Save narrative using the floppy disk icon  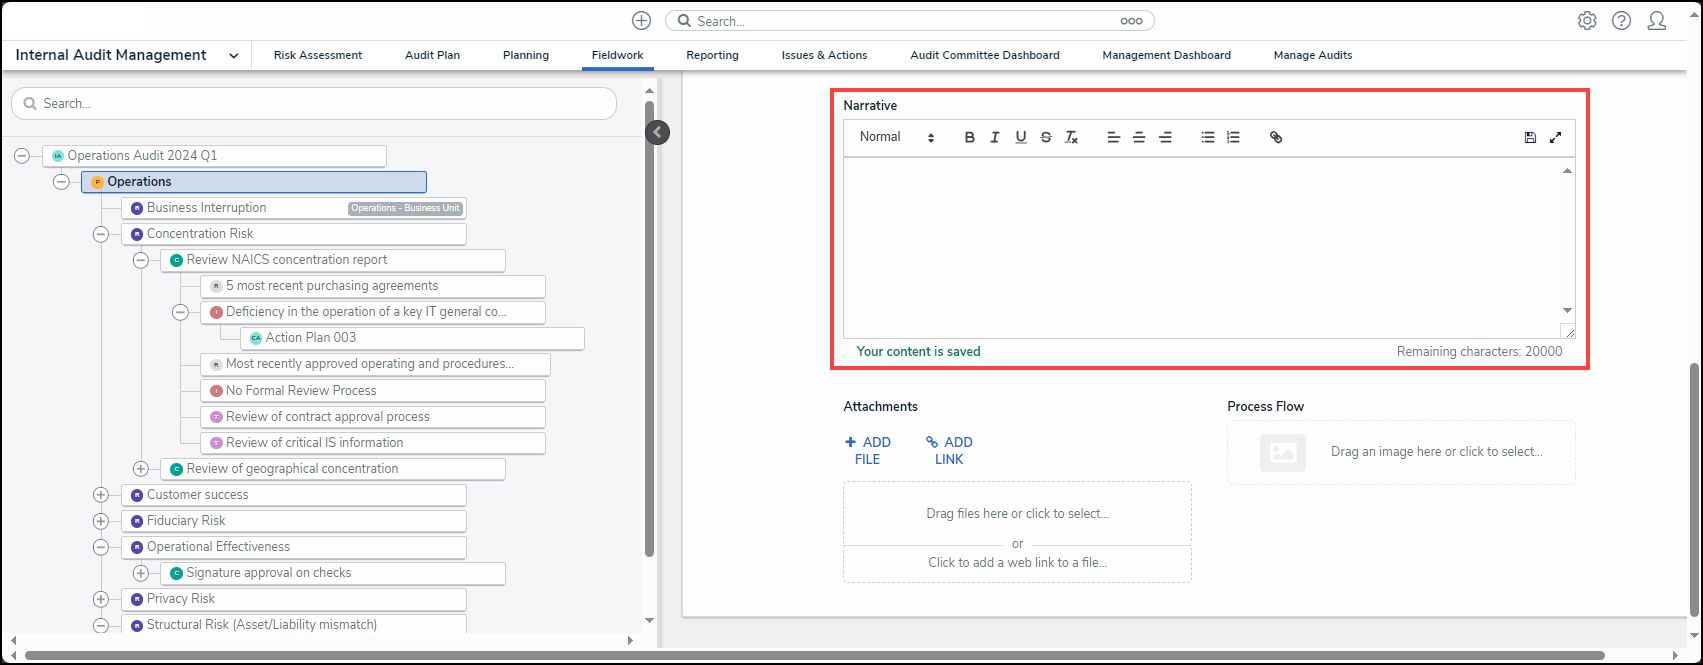pyautogui.click(x=1530, y=138)
